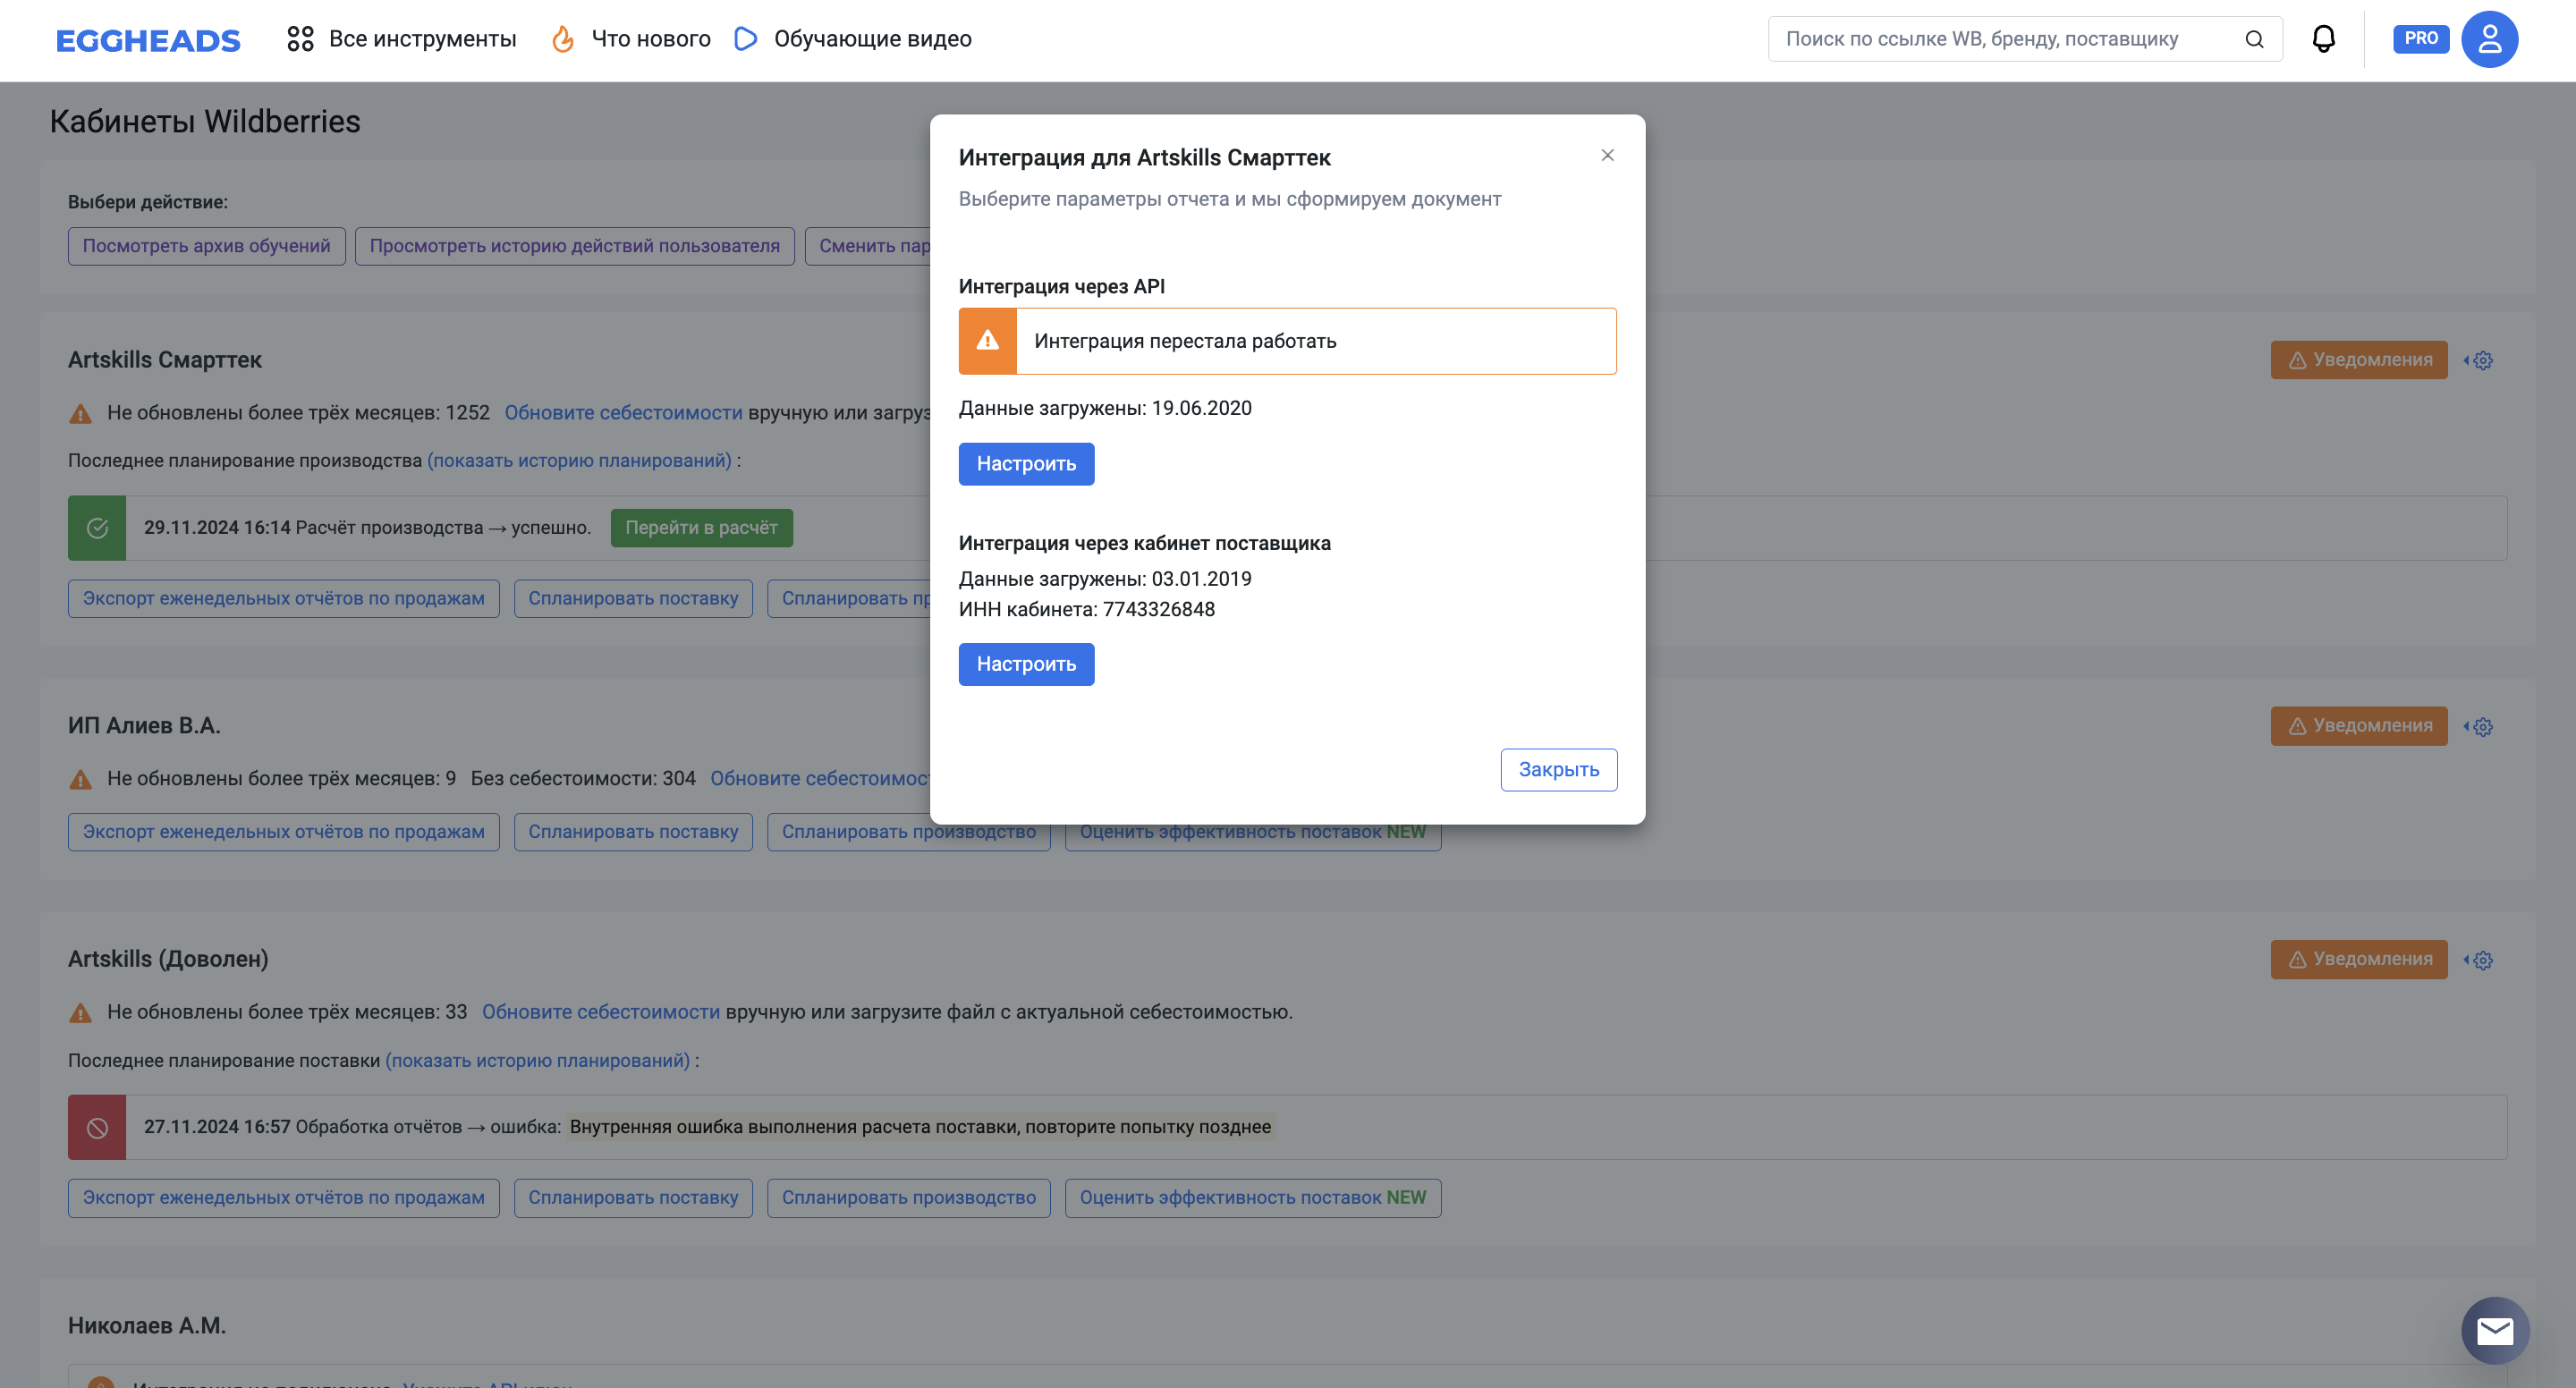Click показать историю планирований for Смарттек
Image resolution: width=2576 pixels, height=1388 pixels.
tap(579, 461)
